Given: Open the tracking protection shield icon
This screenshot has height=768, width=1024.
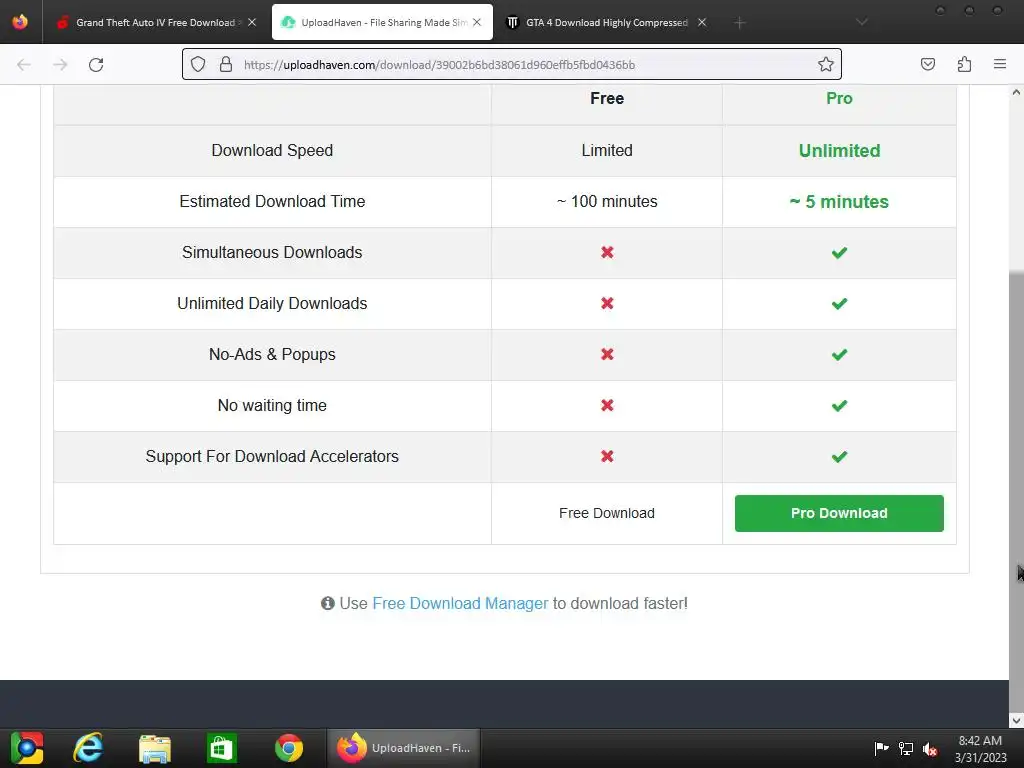Looking at the screenshot, I should [198, 64].
